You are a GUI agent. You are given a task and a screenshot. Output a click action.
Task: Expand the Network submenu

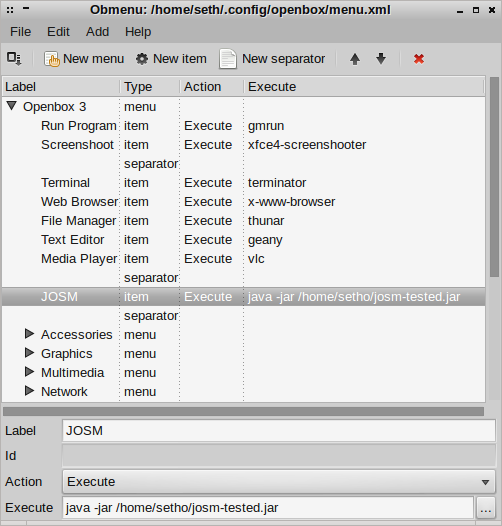pyautogui.click(x=30, y=390)
